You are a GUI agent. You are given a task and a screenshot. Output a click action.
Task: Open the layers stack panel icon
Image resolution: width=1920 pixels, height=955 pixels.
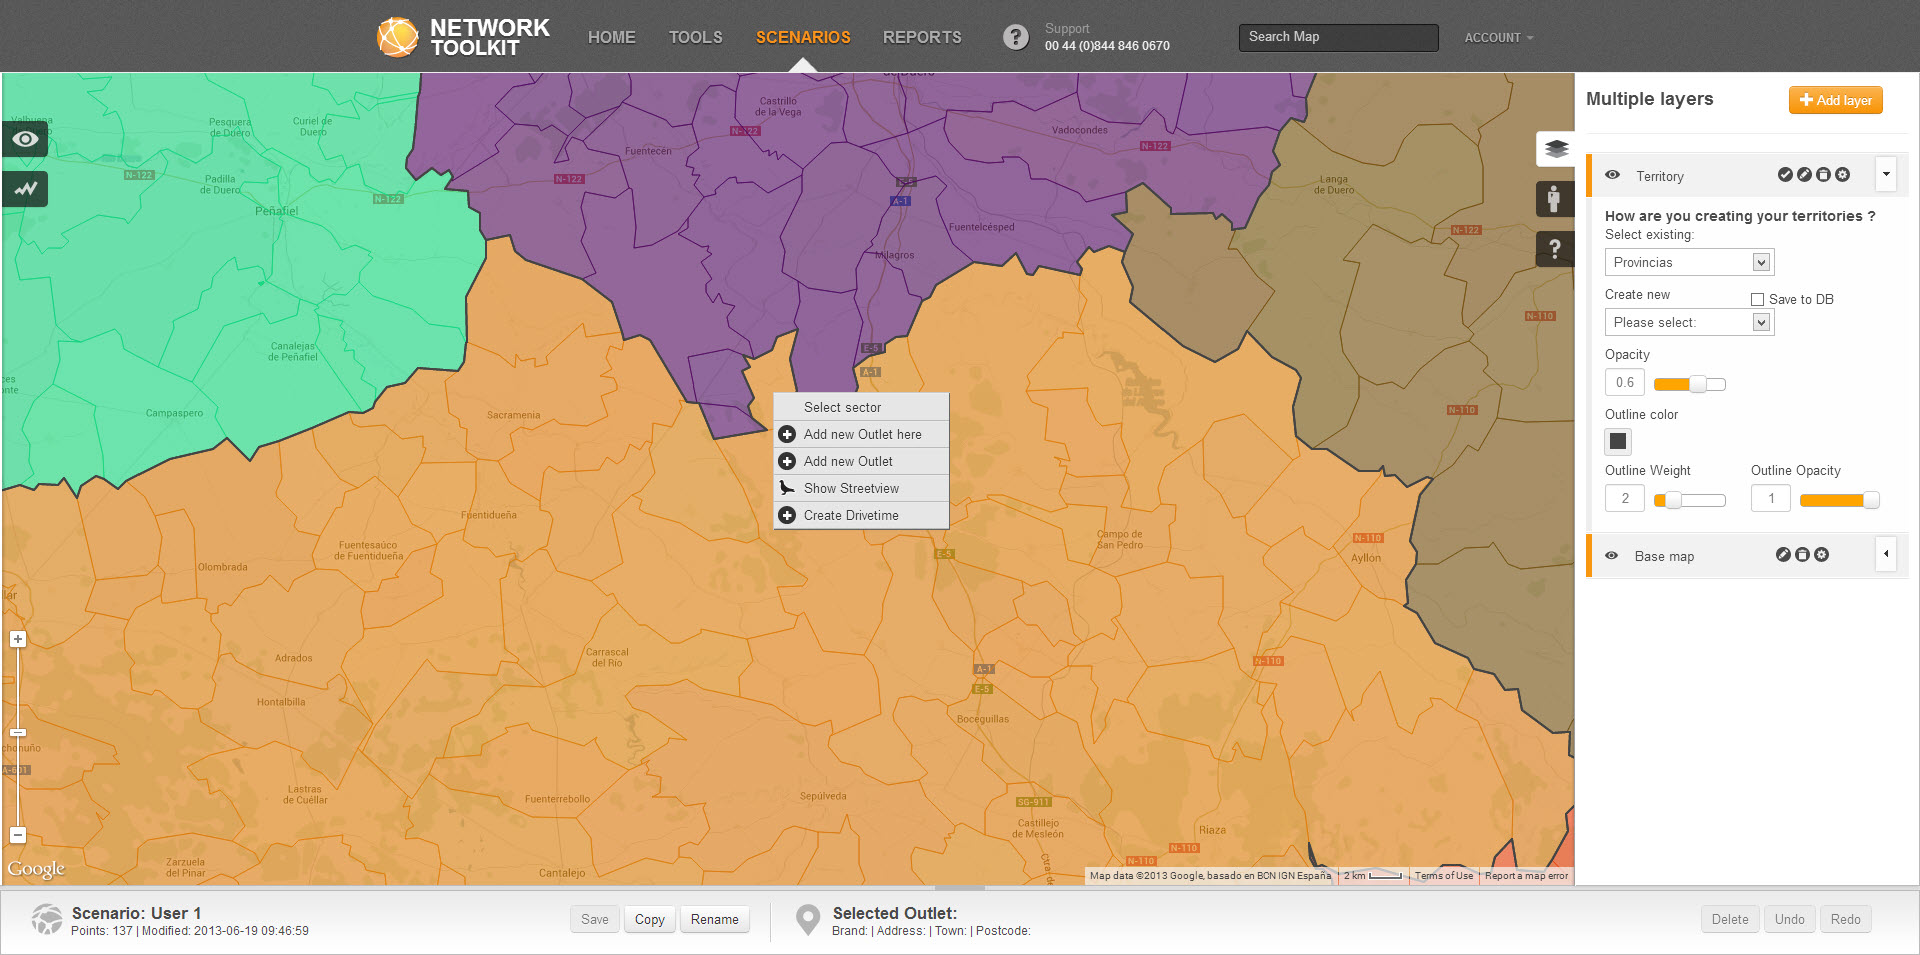pyautogui.click(x=1555, y=149)
